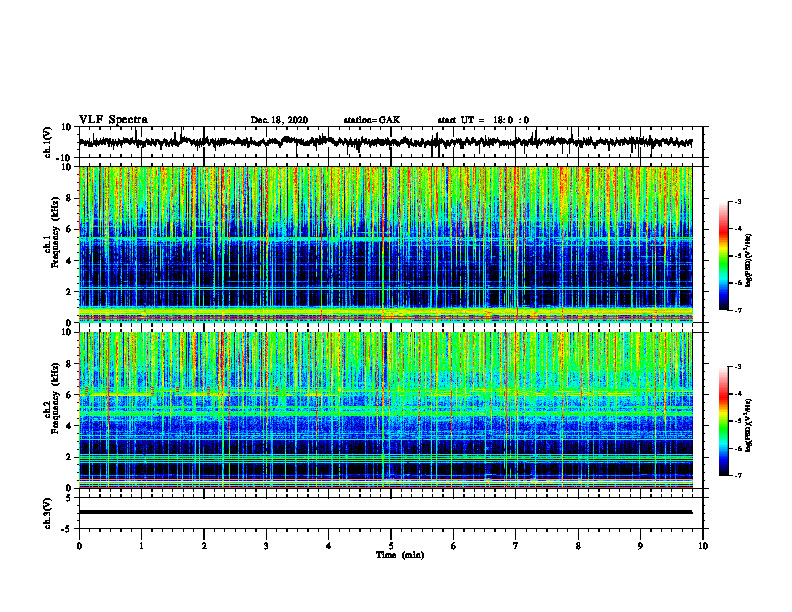
Task: Click time-axis tick label "6"
Action: point(454,546)
